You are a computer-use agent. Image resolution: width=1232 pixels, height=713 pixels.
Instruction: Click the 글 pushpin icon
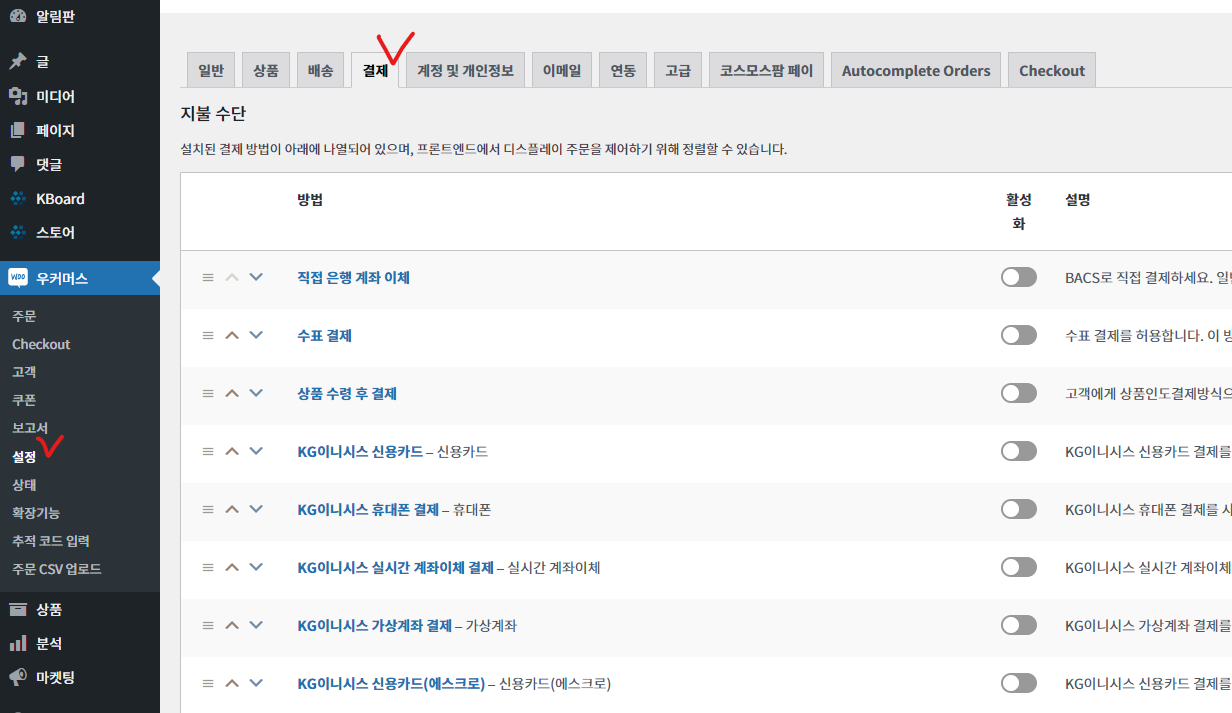point(18,62)
